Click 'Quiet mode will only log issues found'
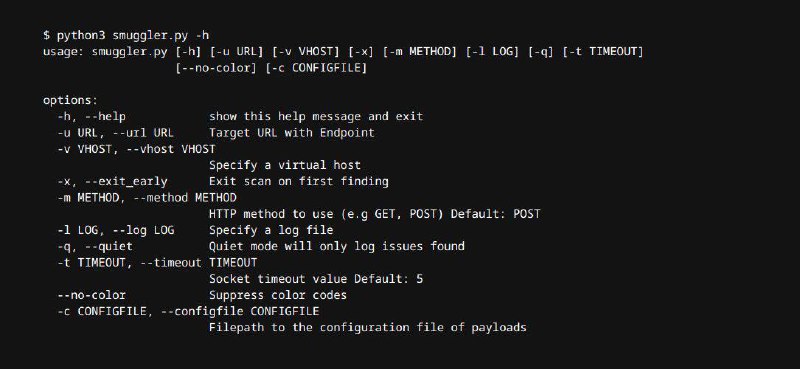 point(337,247)
